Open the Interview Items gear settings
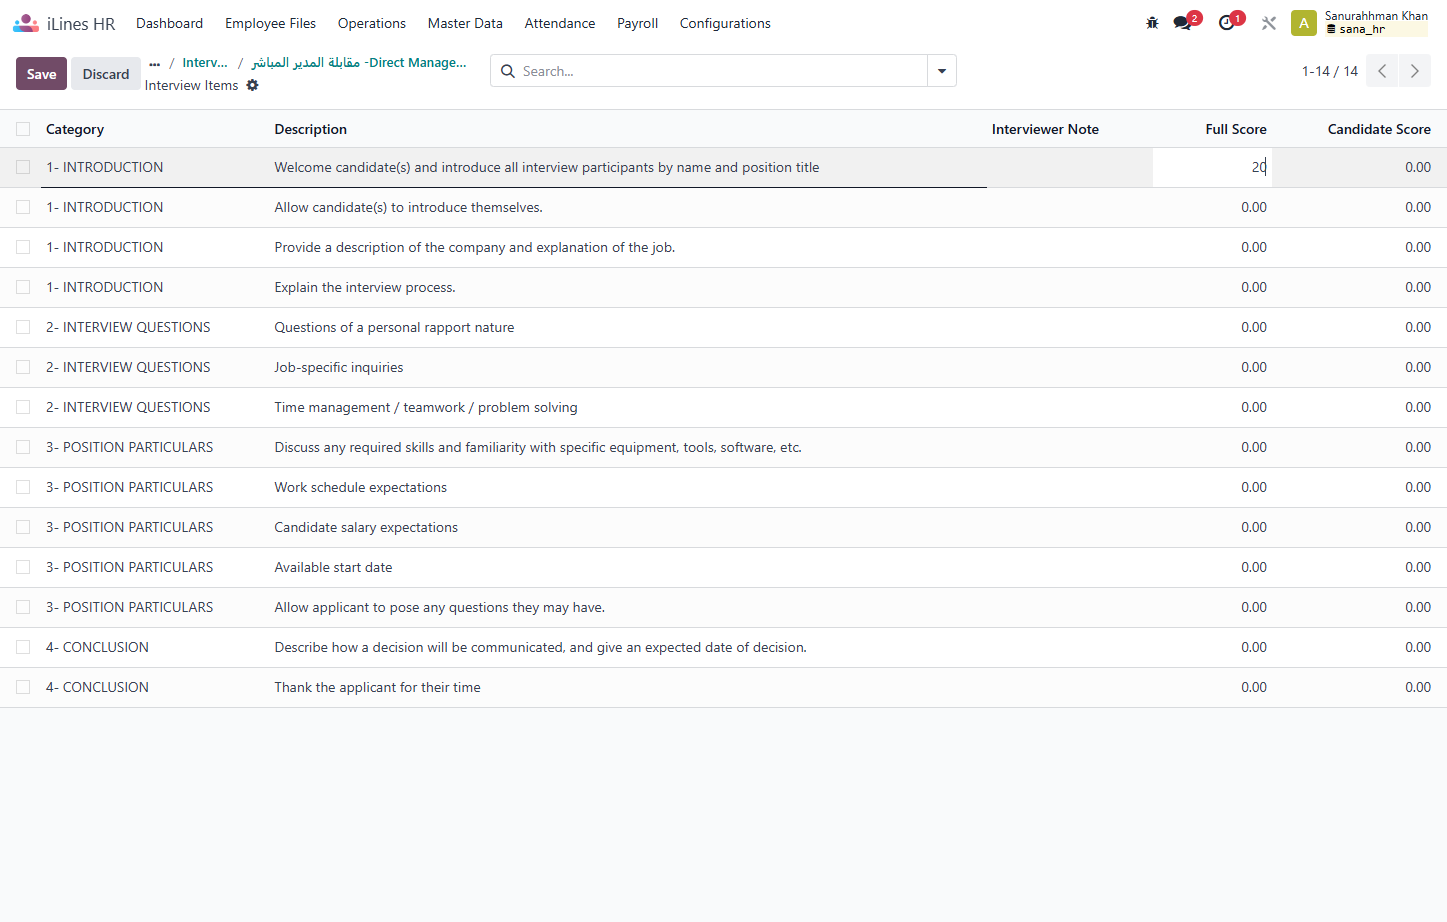The height and width of the screenshot is (922, 1447). click(253, 85)
